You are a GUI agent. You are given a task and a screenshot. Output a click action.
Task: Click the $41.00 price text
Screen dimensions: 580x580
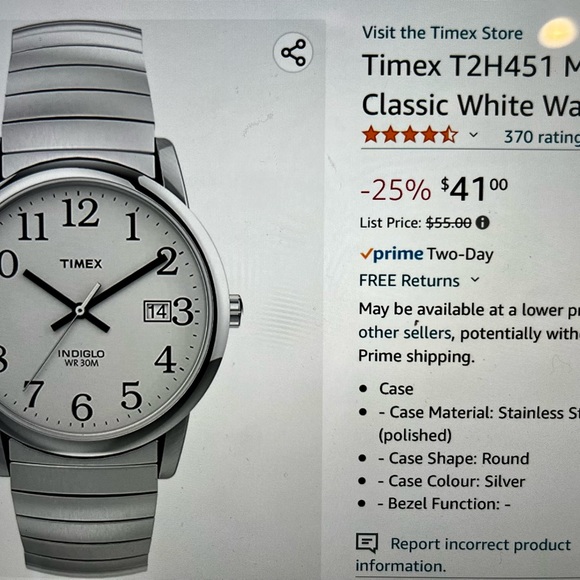tap(474, 189)
